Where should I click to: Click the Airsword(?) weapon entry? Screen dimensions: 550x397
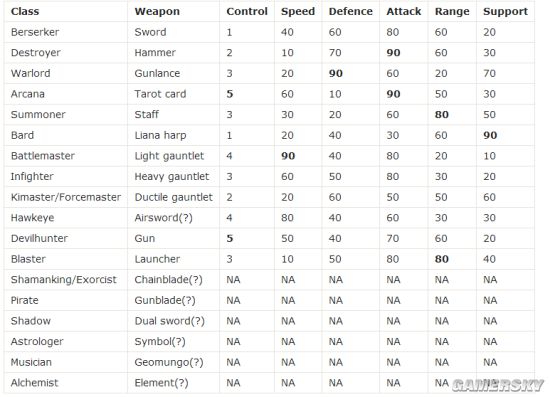pos(163,218)
